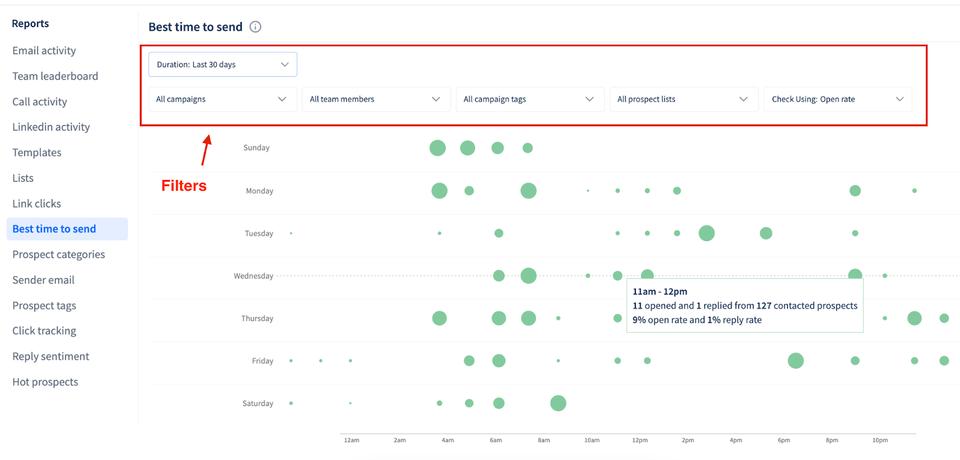
Task: Click the largest Sunday bubble near 4am
Action: (x=437, y=148)
